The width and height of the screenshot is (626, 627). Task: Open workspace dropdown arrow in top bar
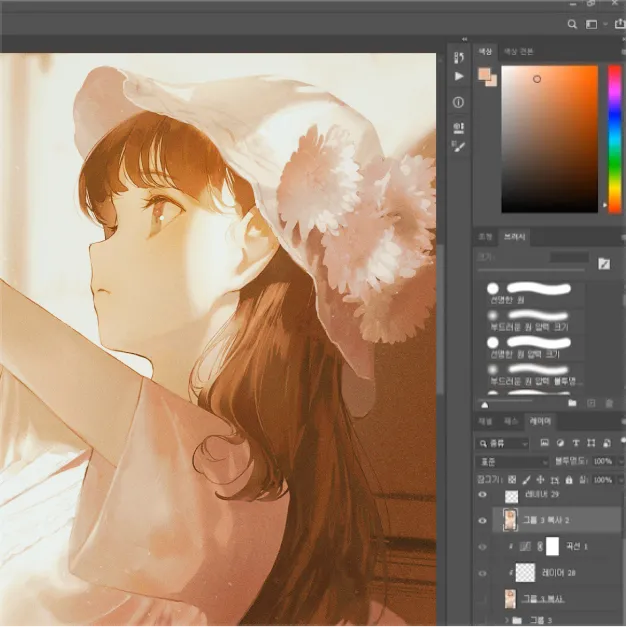click(605, 24)
